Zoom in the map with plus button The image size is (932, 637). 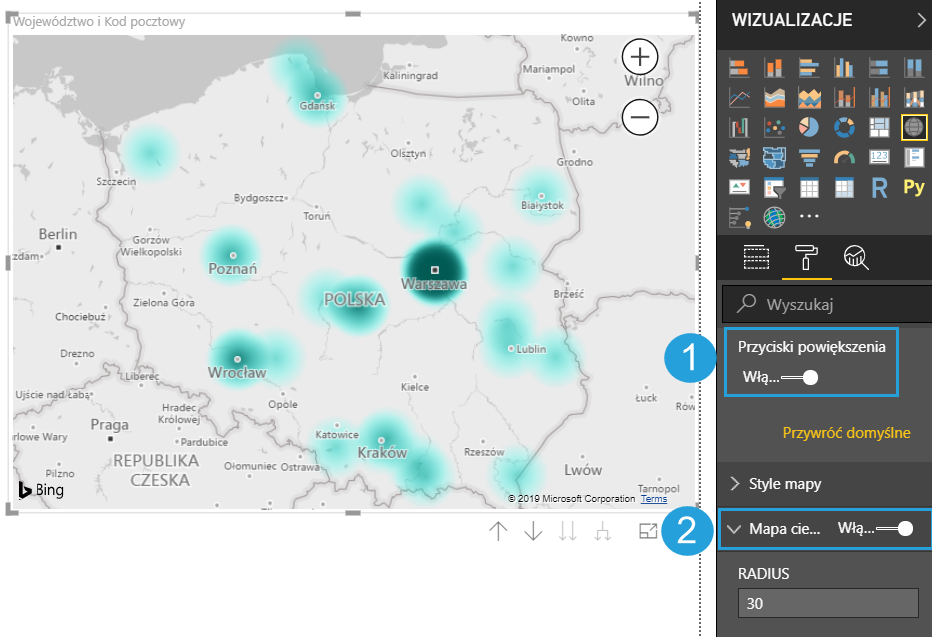[x=640, y=55]
